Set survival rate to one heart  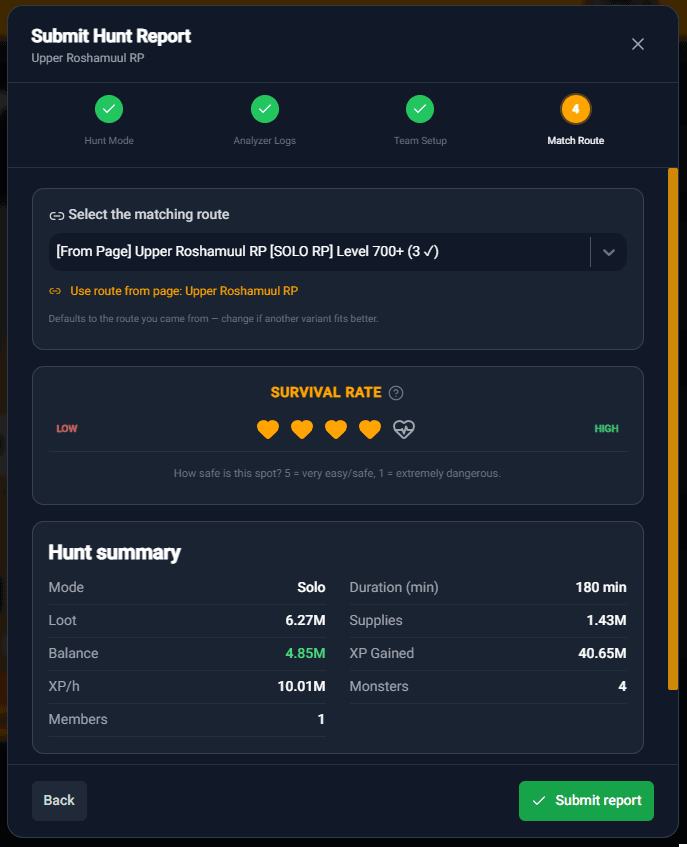267,429
